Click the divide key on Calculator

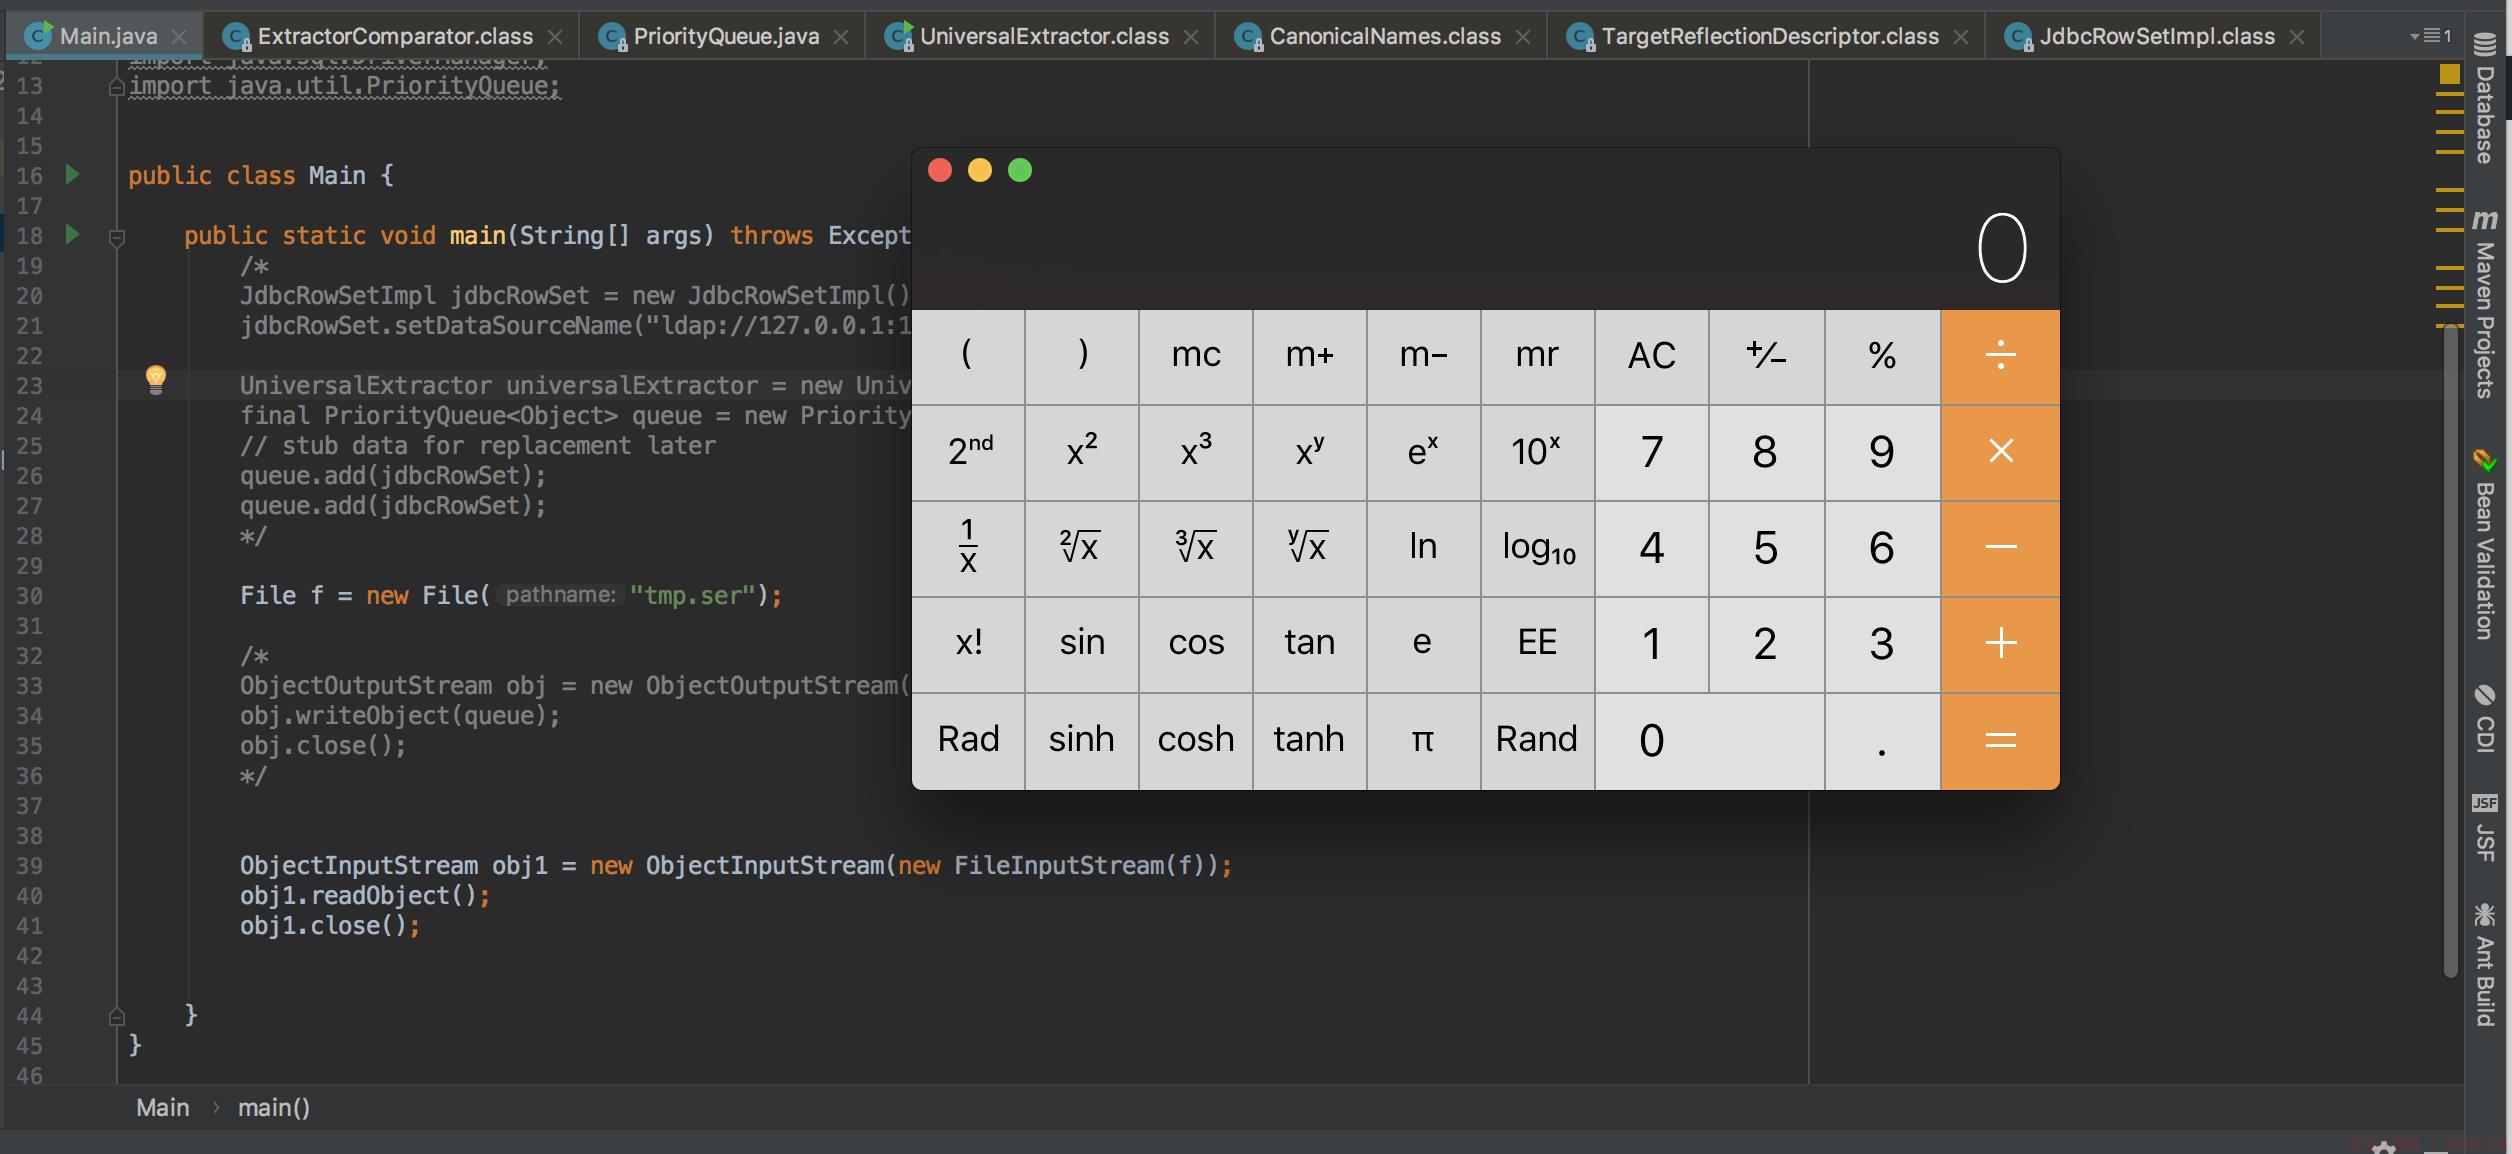[2000, 356]
